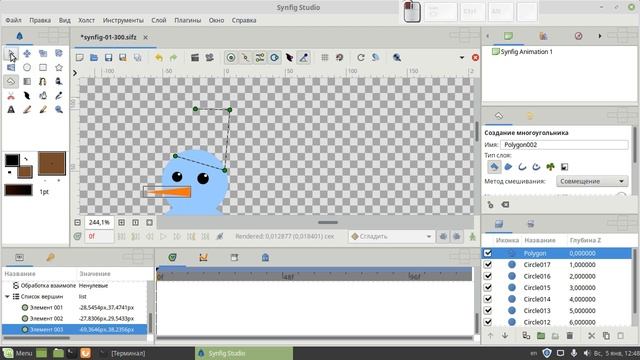Raise the layer with the up arrow
Screen dimensions: 640x360
(x=491, y=336)
